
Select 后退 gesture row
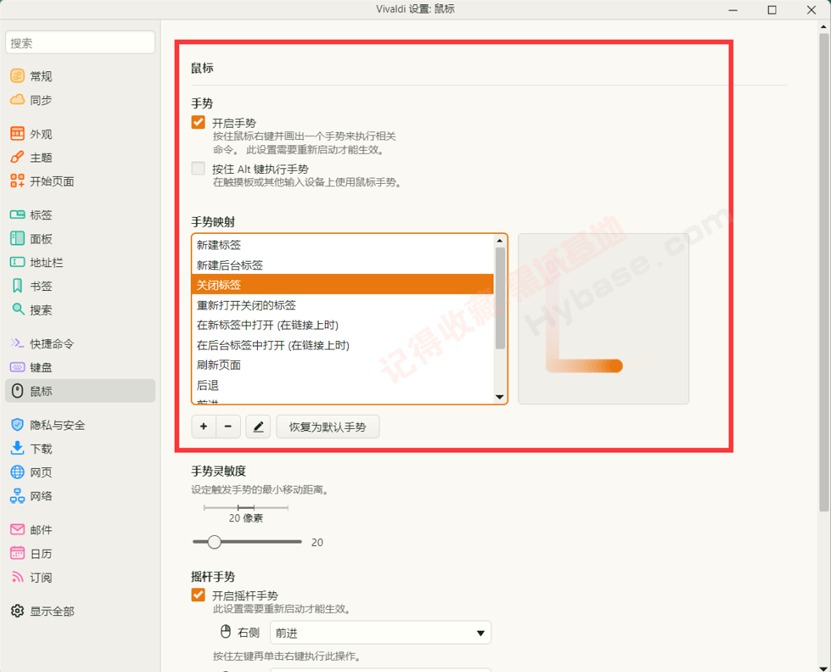(343, 385)
